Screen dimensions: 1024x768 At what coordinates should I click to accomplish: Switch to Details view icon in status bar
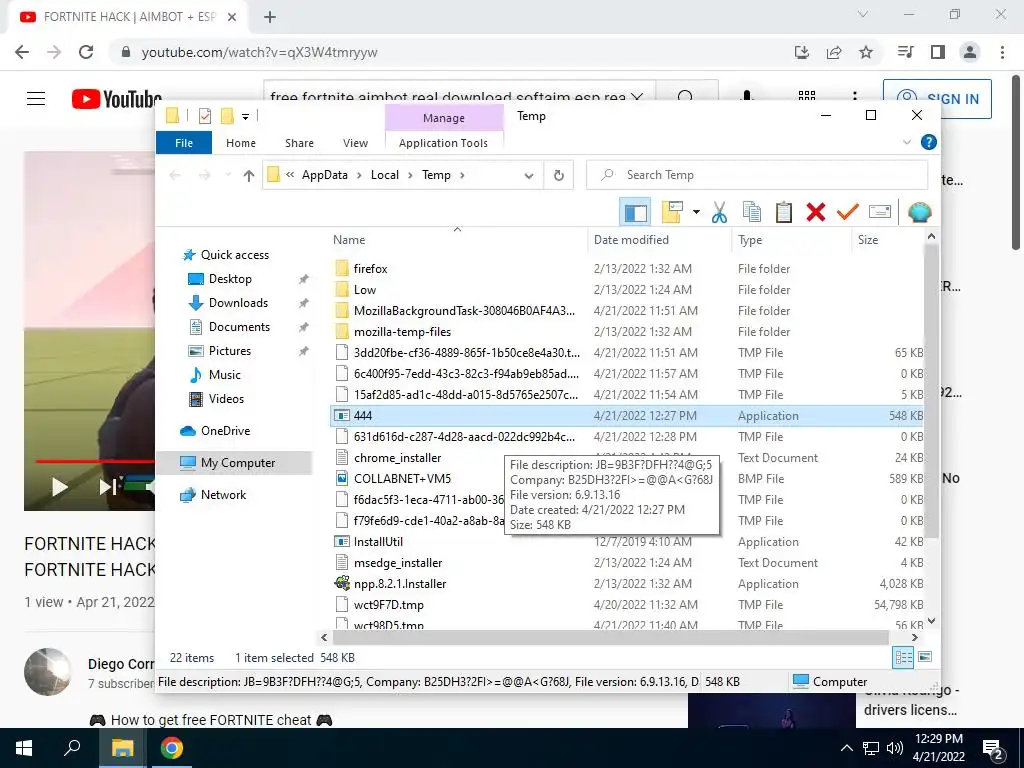pos(903,657)
